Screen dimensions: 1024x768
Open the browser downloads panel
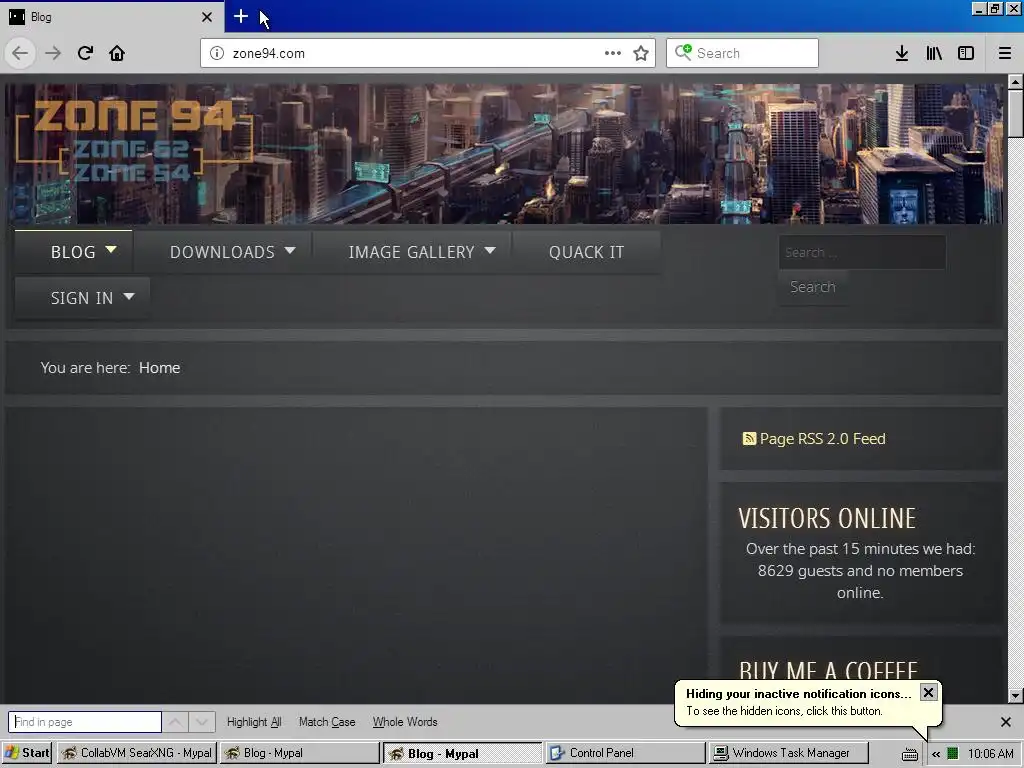pyautogui.click(x=902, y=53)
